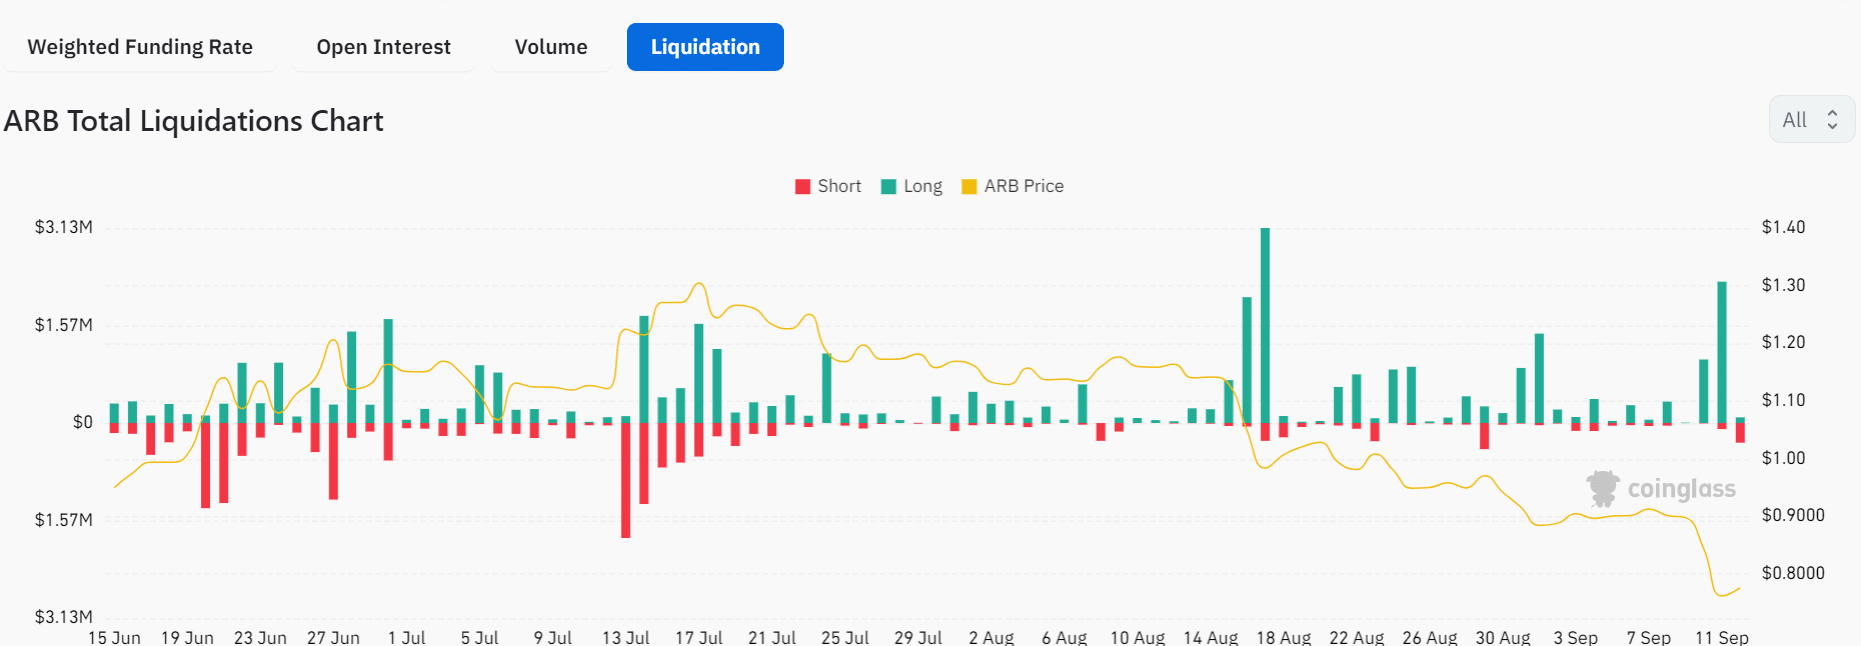This screenshot has height=646, width=1861.
Task: Toggle the Long series in the legend
Action: point(912,186)
